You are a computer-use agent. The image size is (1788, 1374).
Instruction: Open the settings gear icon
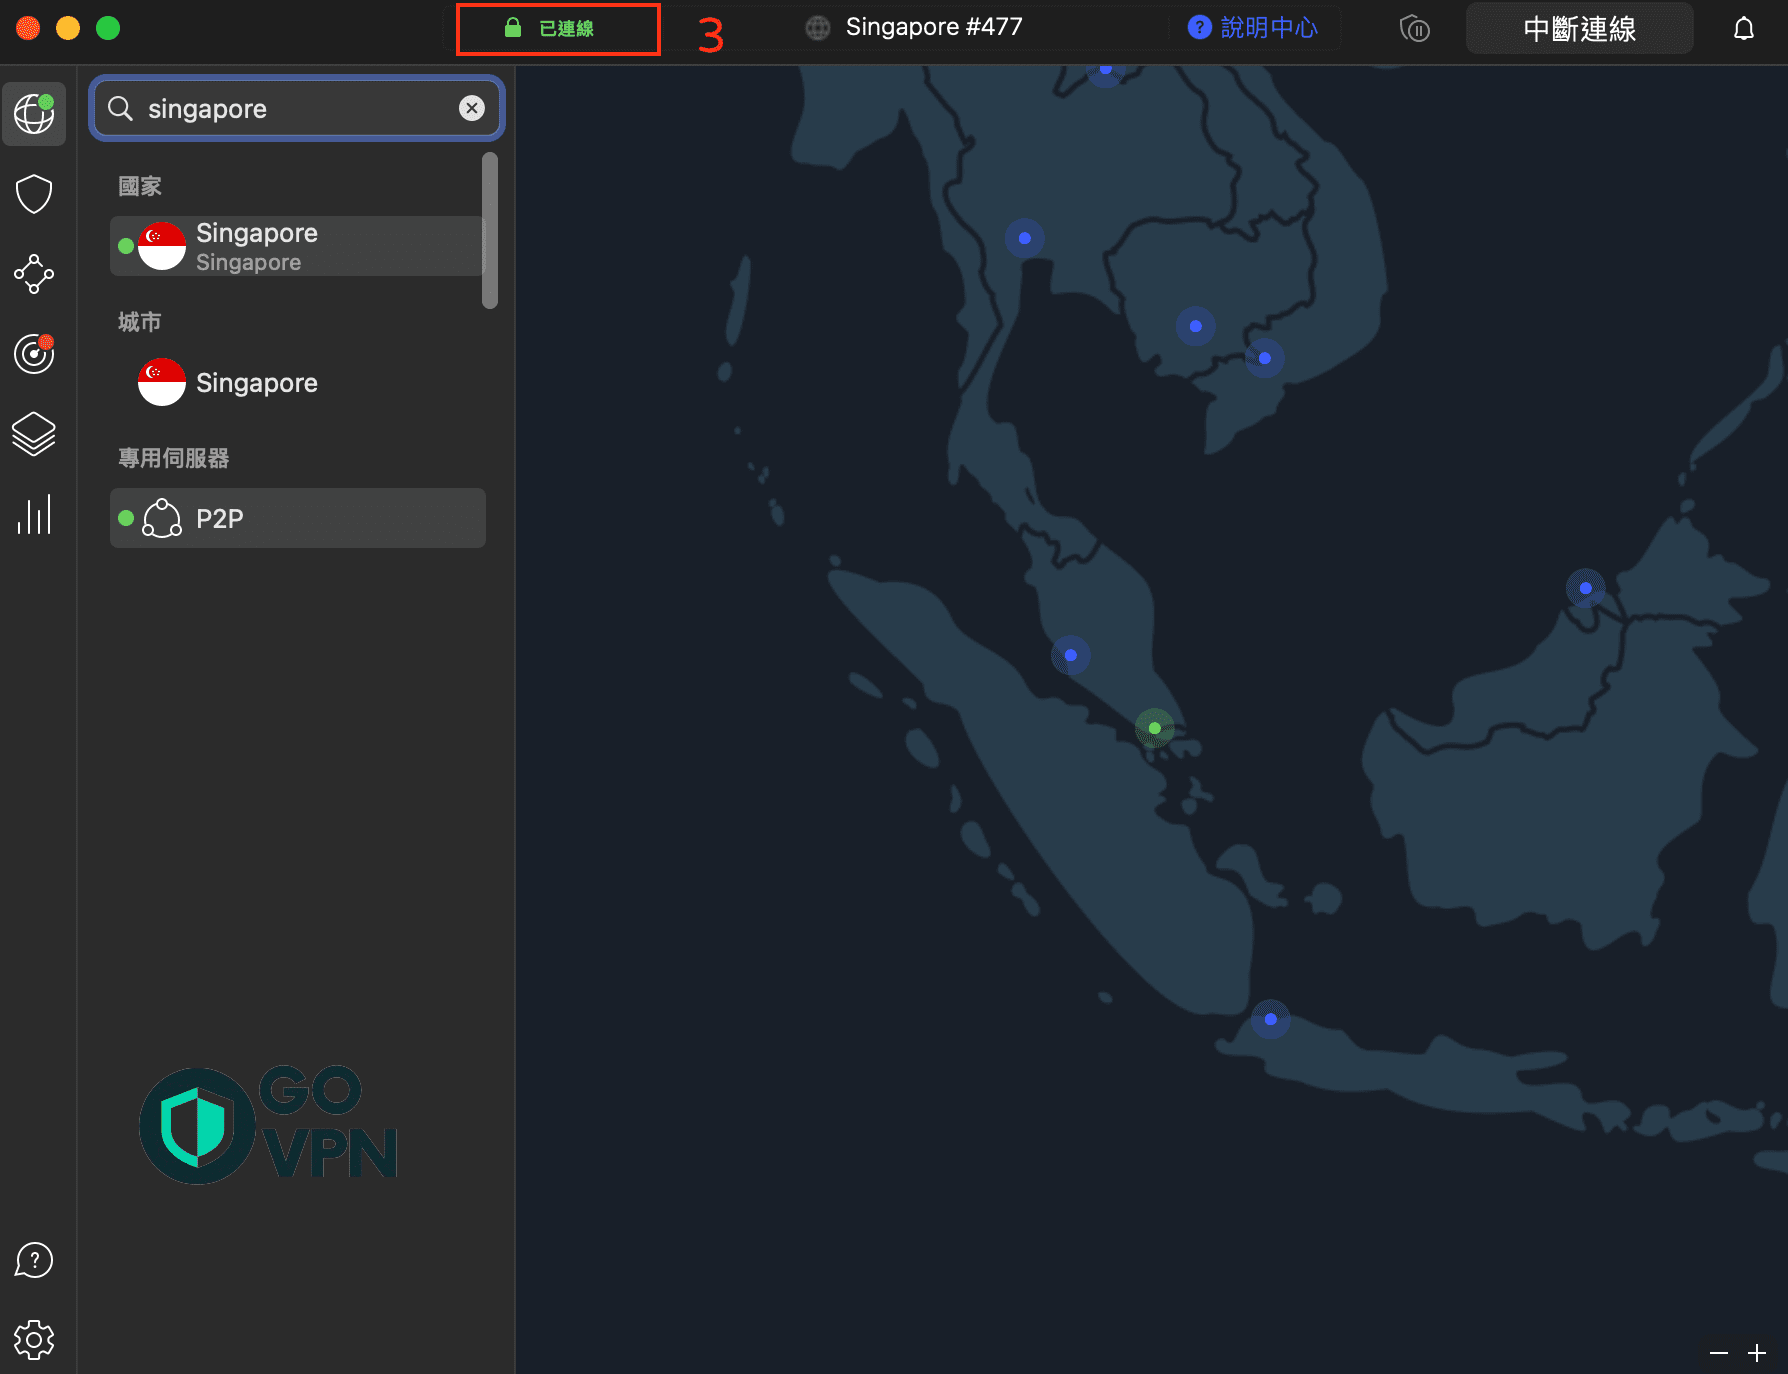34,1339
